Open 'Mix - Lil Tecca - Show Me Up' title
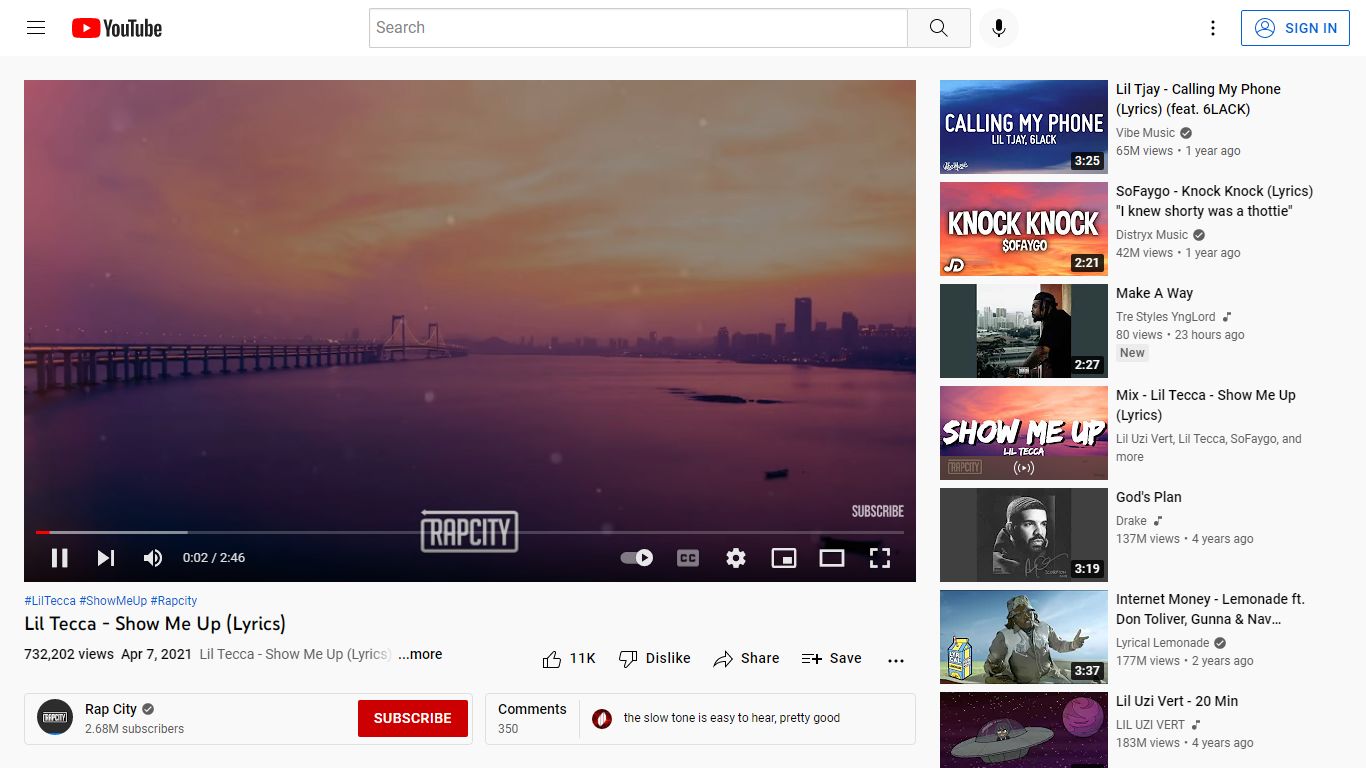This screenshot has width=1366, height=768. pyautogui.click(x=1206, y=405)
